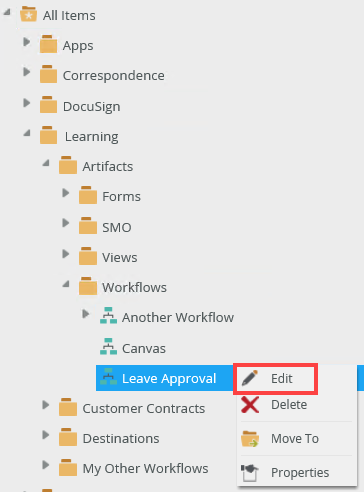The height and width of the screenshot is (492, 364).
Task: Collapse the Workflows folder arrow
Action: tap(66, 284)
